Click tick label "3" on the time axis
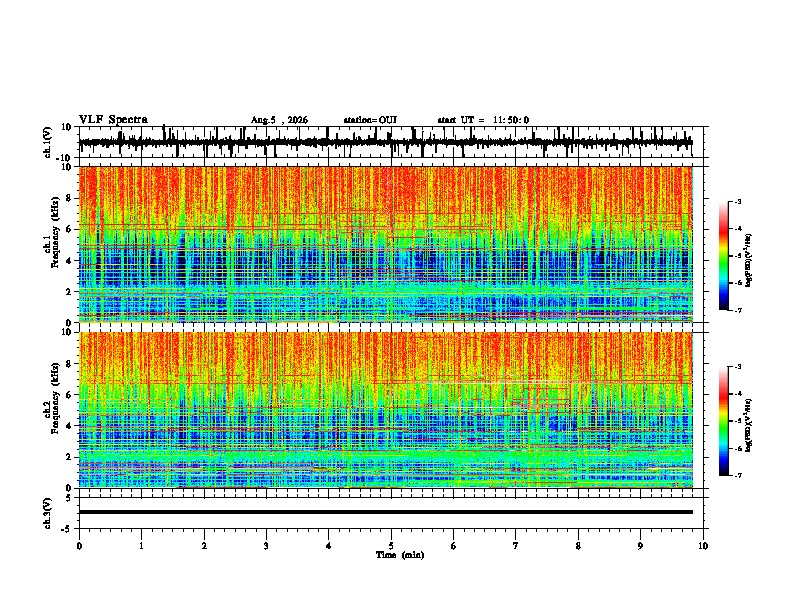792x612 pixels. coord(266,546)
